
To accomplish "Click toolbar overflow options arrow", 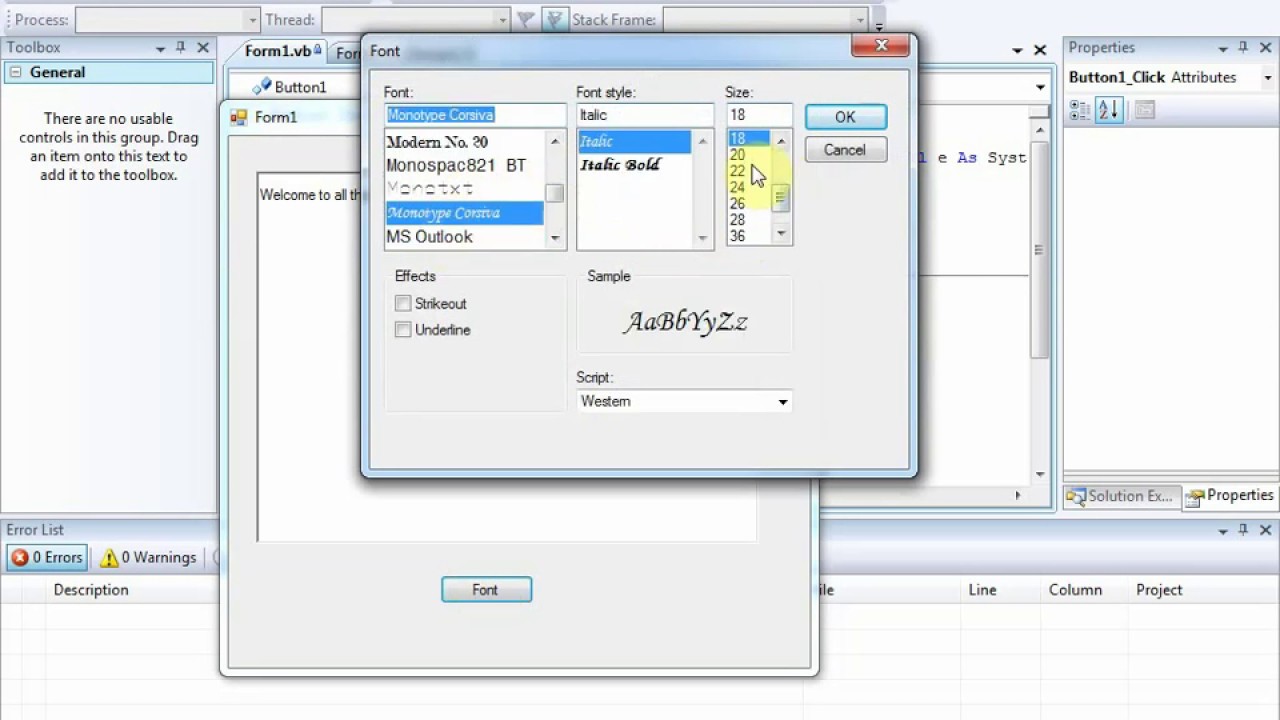I will 878,24.
